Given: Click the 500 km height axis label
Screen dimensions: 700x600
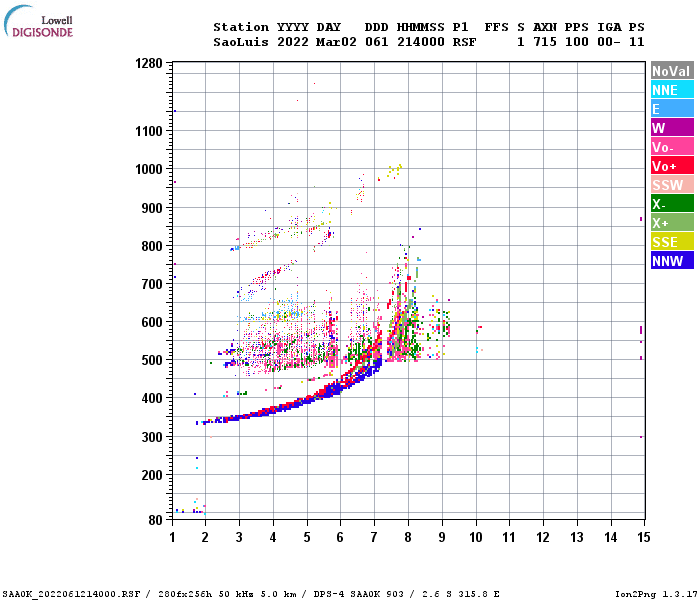Looking at the screenshot, I should (x=152, y=360).
